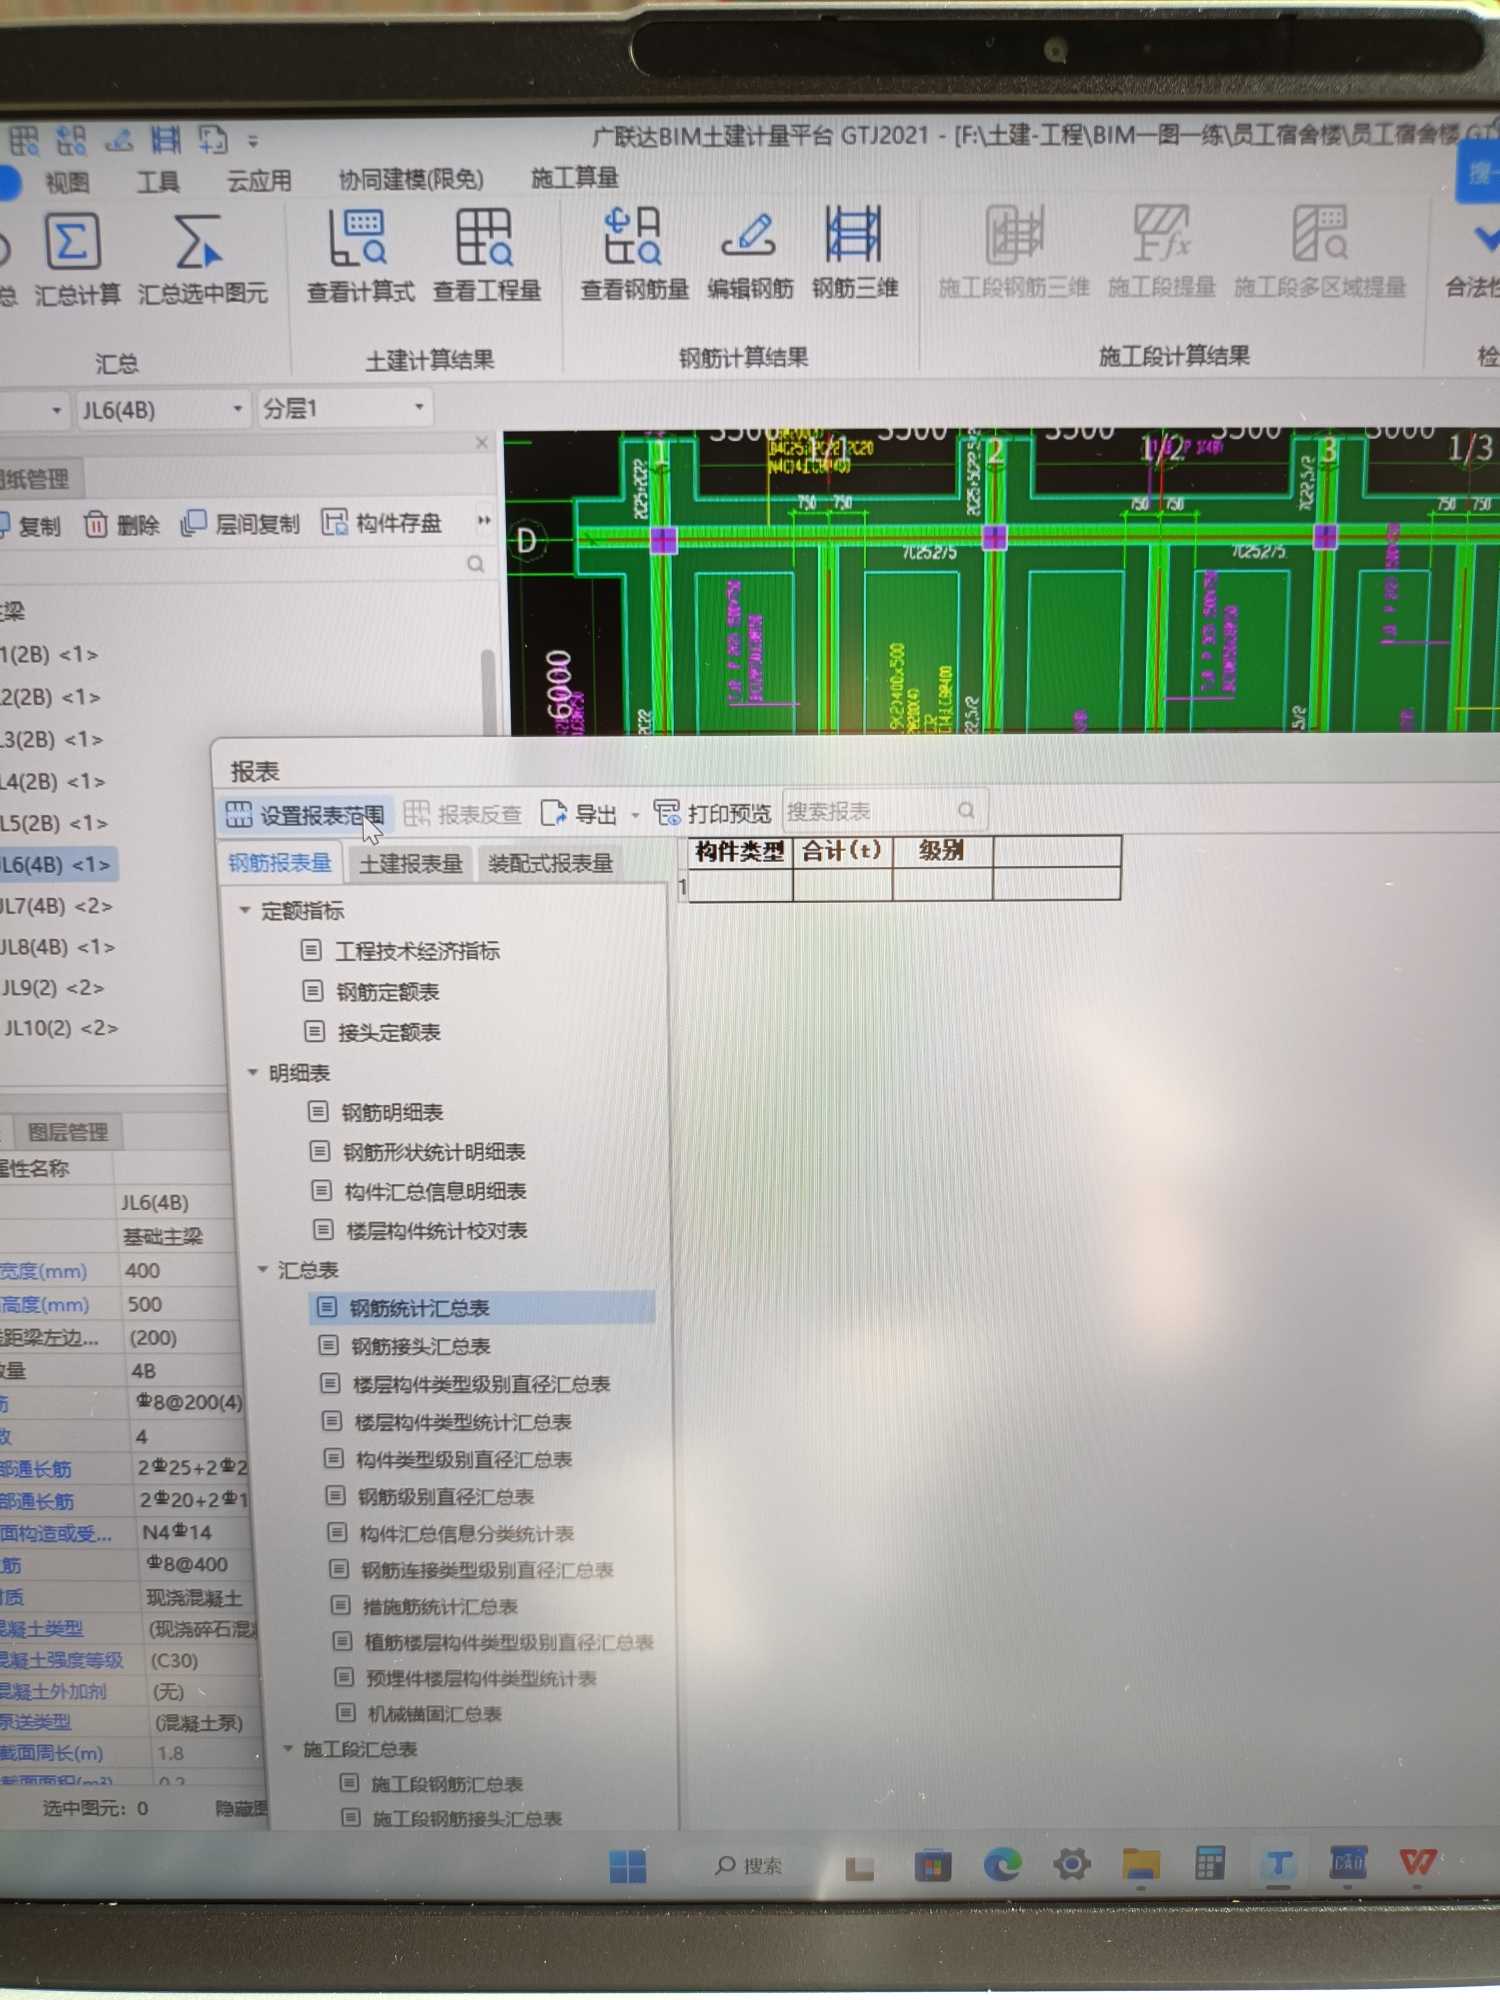Click the 汇总选中图元 icon
This screenshot has height=2000, width=1500.
(198, 241)
